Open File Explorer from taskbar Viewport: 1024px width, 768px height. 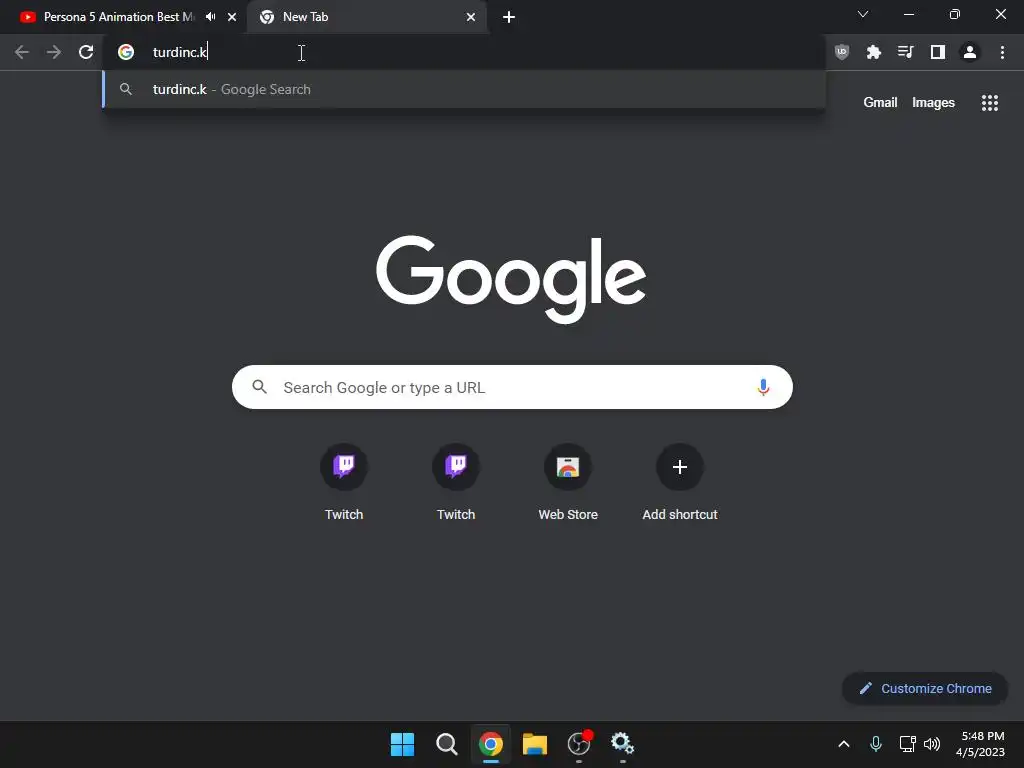[x=535, y=744]
